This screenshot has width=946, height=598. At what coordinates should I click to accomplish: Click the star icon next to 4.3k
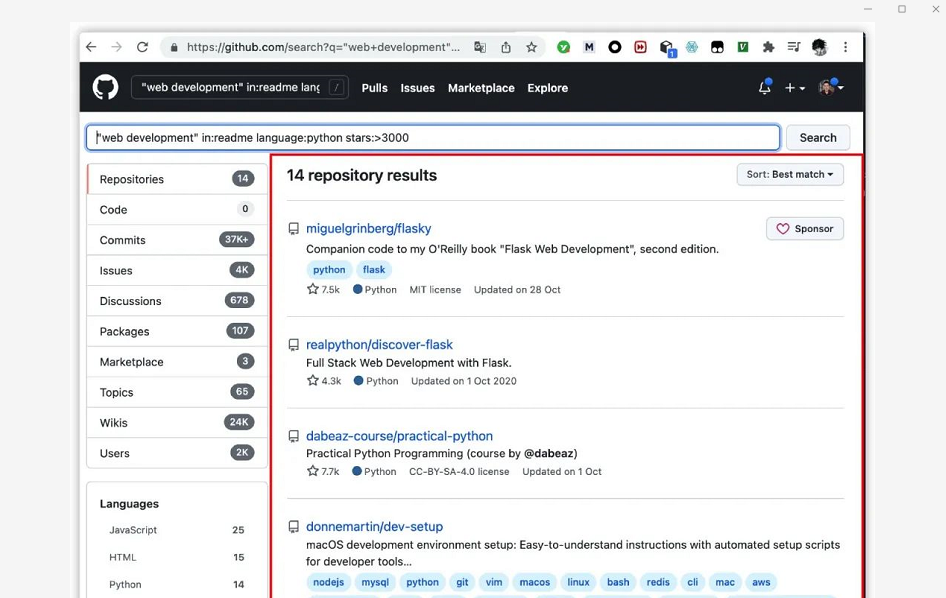click(313, 381)
